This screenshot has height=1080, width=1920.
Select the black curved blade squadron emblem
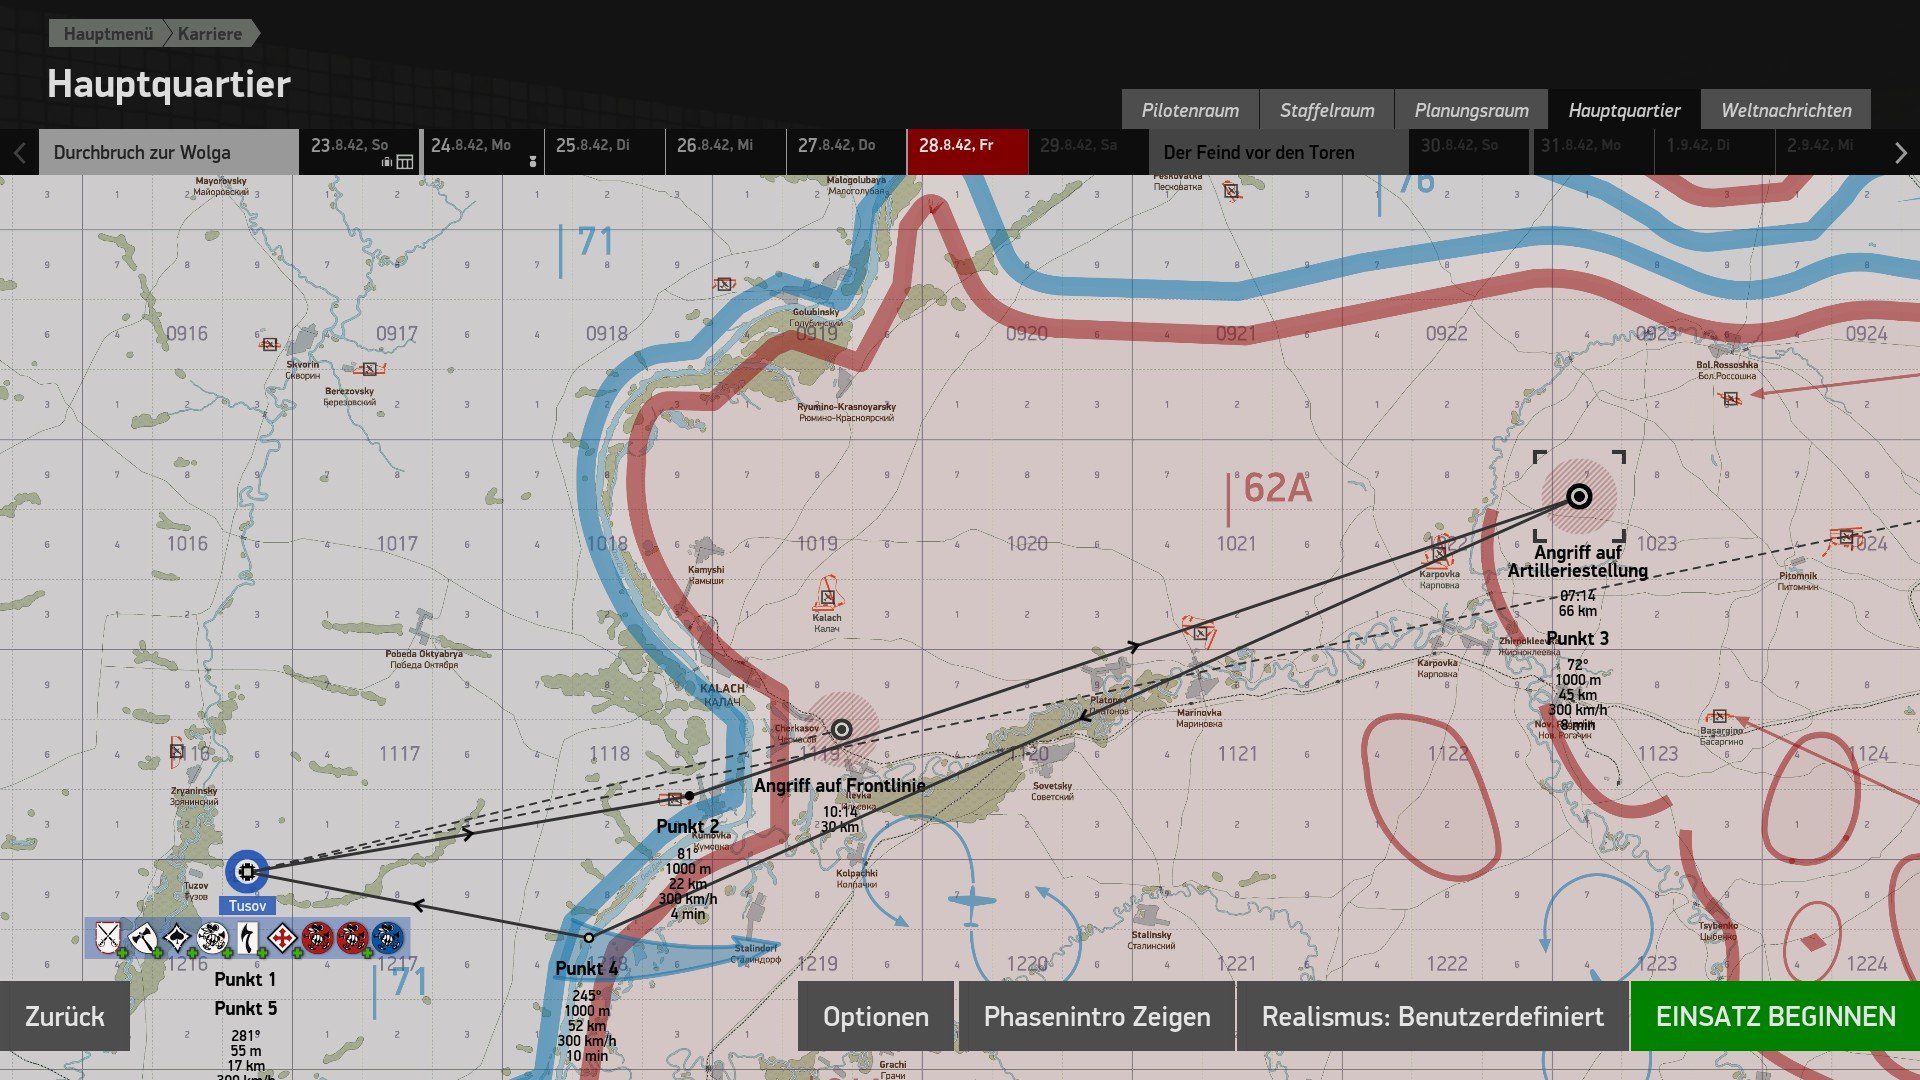(x=247, y=938)
